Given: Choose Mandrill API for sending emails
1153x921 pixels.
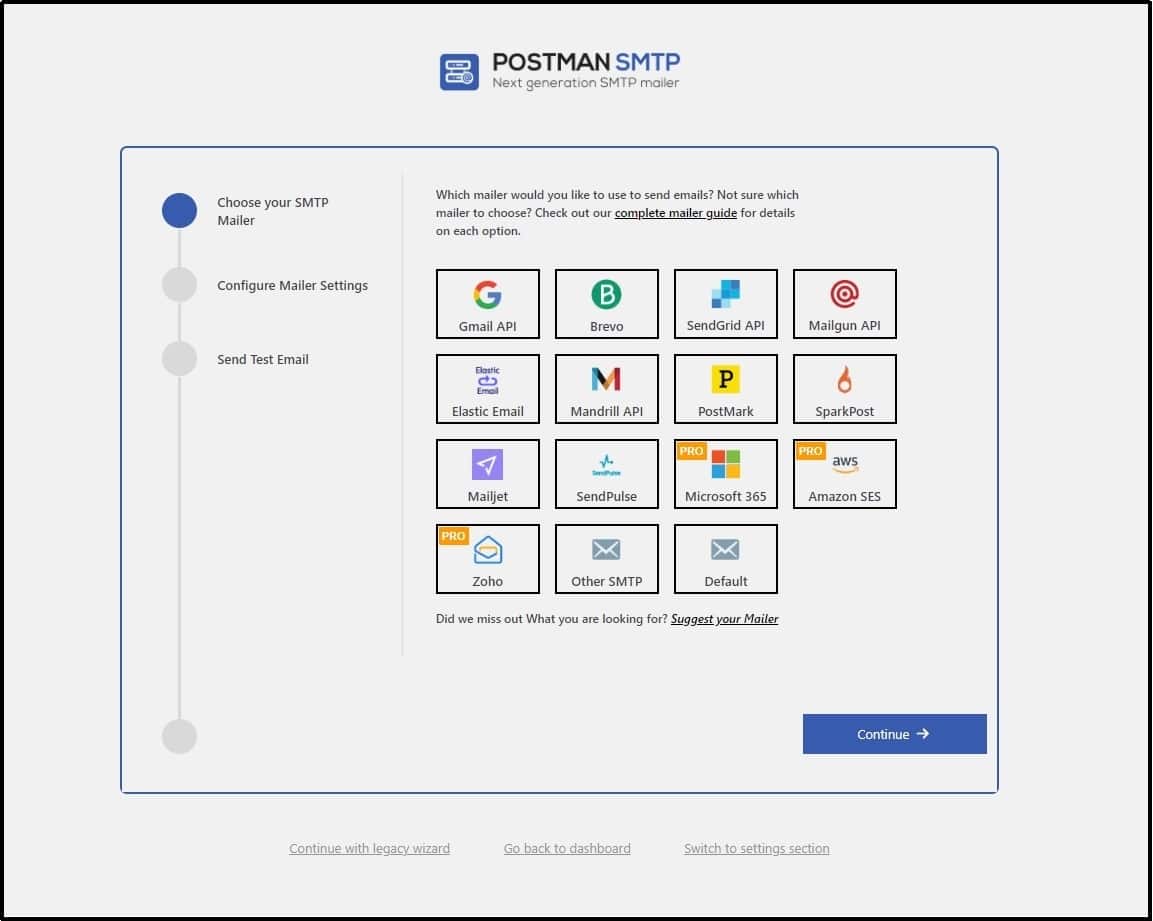Looking at the screenshot, I should click(606, 388).
